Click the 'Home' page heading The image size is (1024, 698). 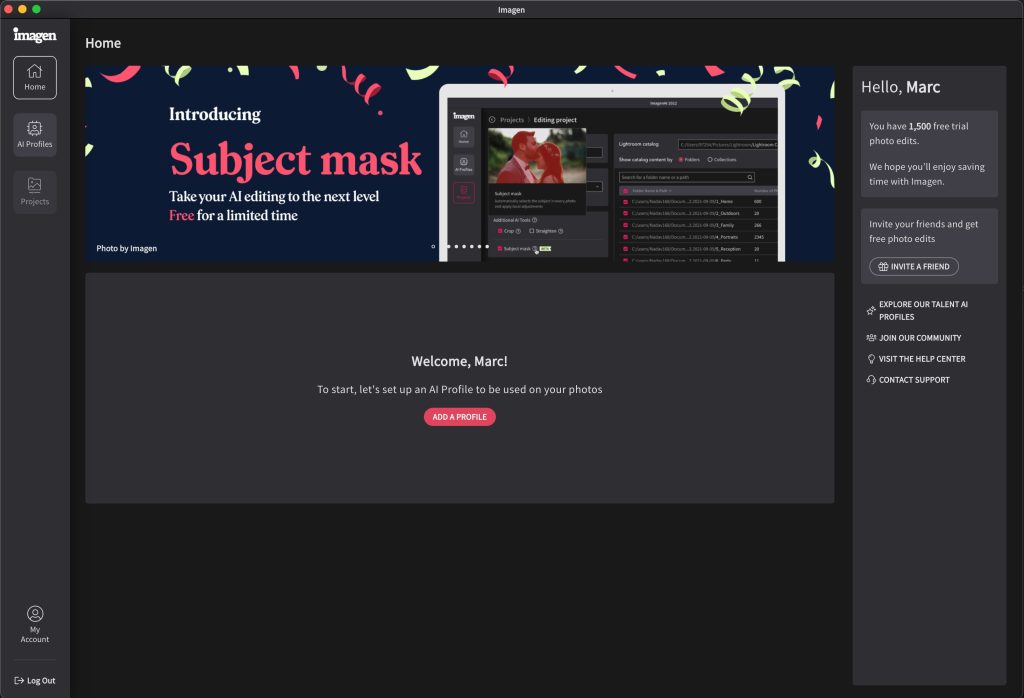[103, 43]
